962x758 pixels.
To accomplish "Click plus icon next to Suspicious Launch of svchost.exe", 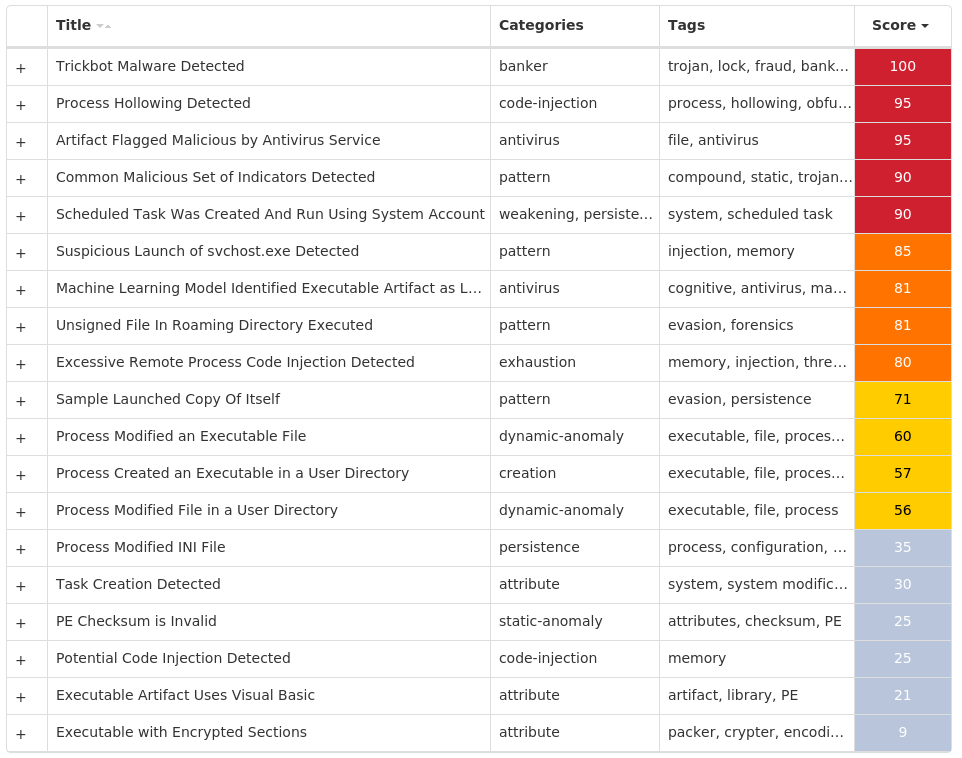I will [21, 253].
